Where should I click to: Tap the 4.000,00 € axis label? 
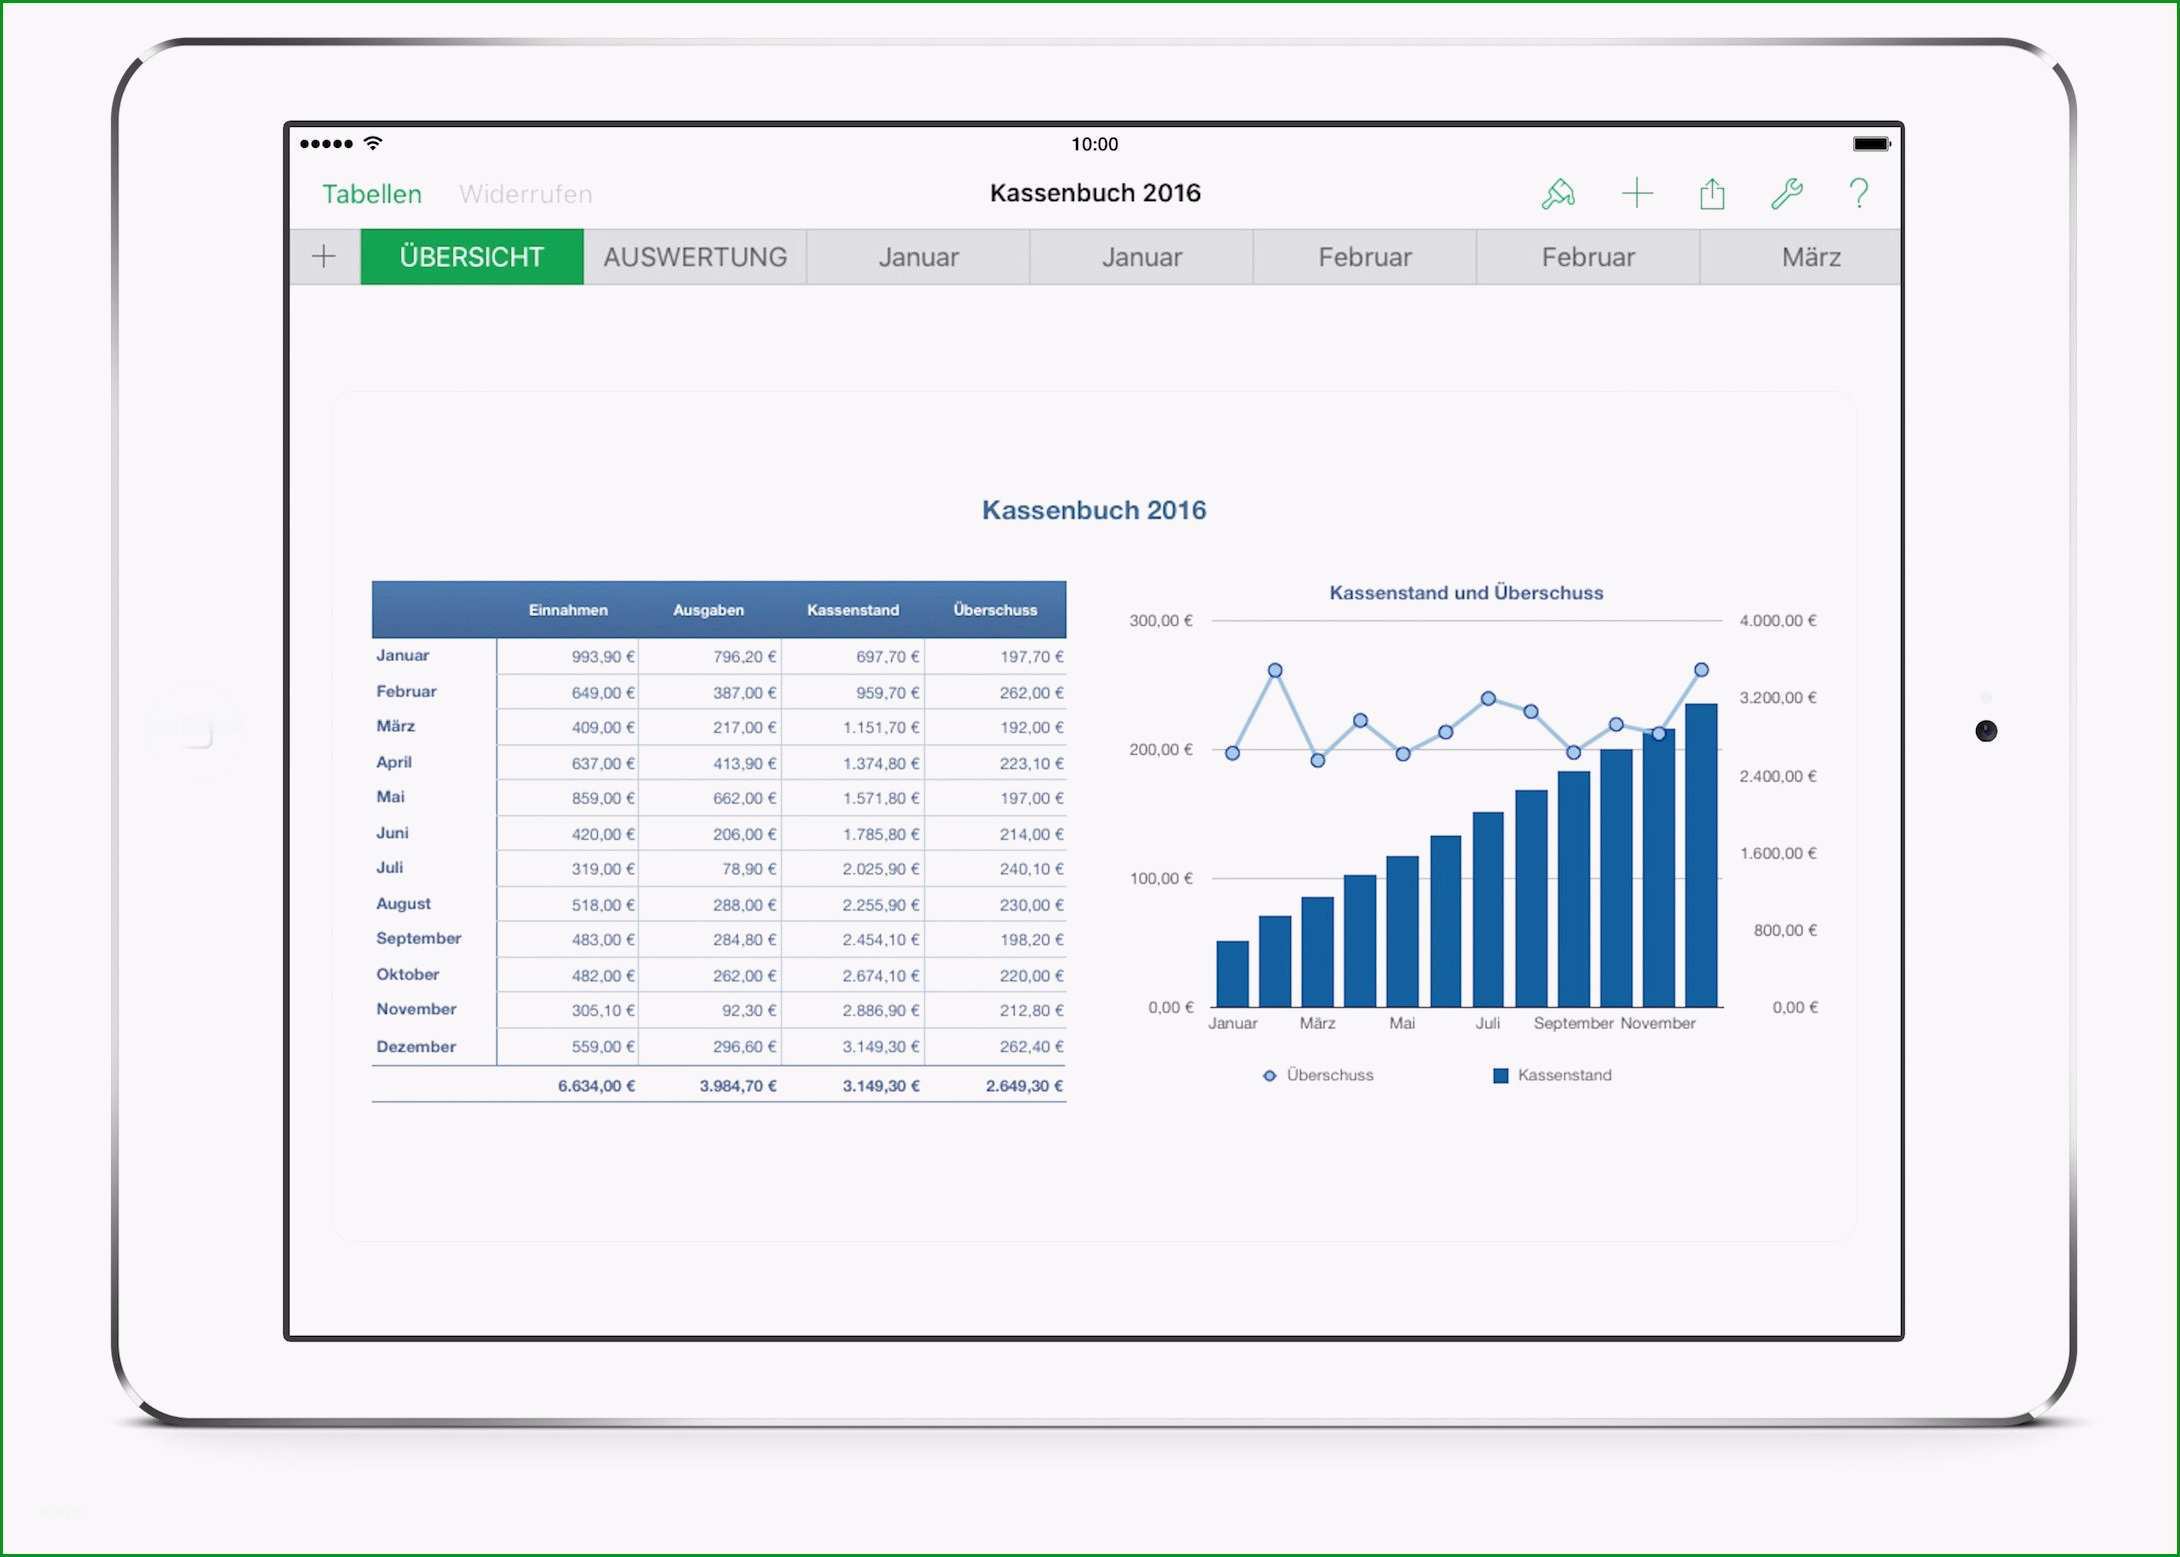coord(1778,621)
